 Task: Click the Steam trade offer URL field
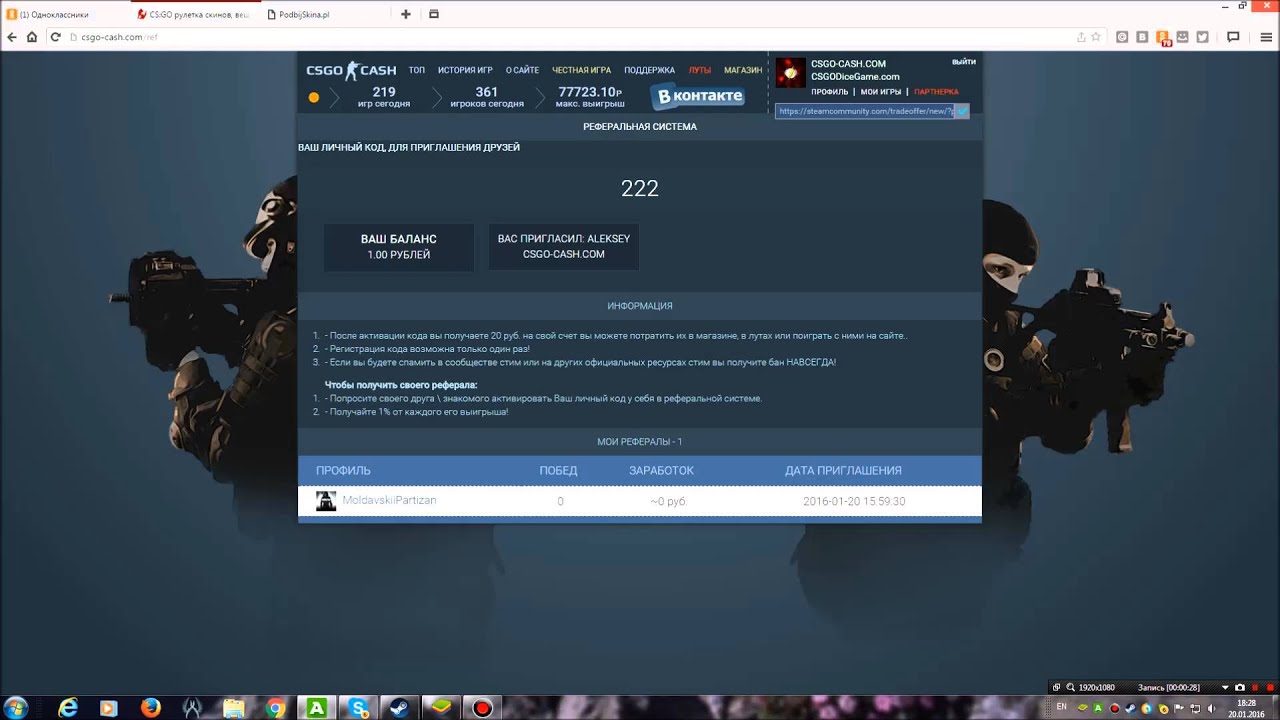[x=865, y=111]
